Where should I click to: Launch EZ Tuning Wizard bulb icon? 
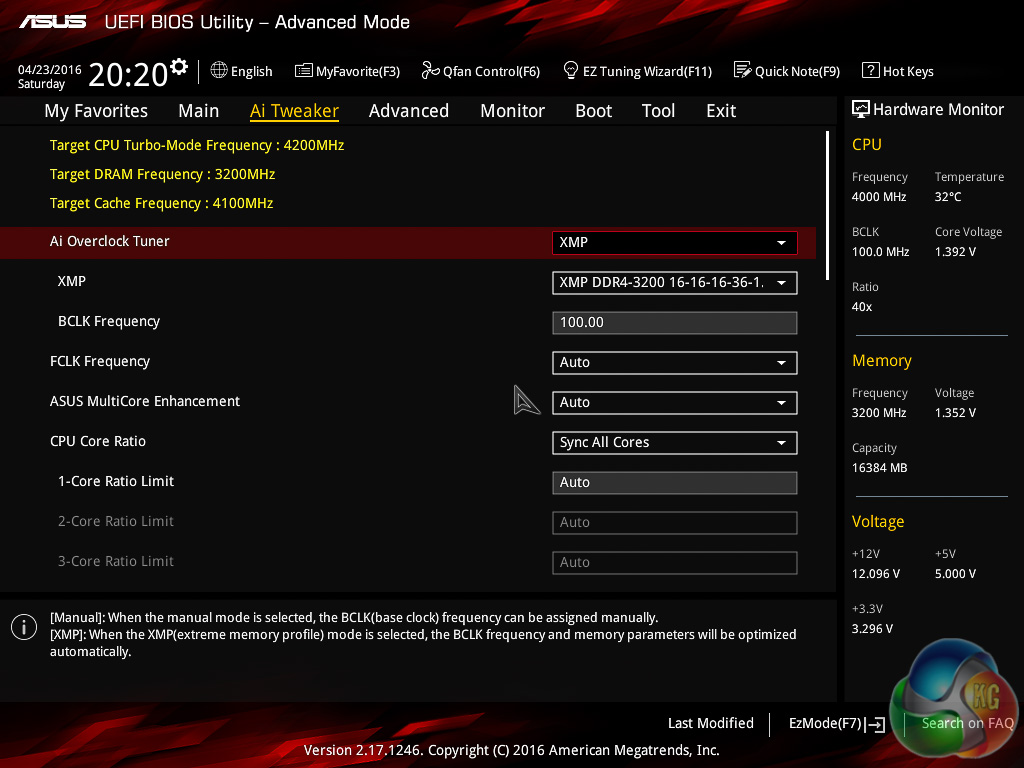[570, 70]
